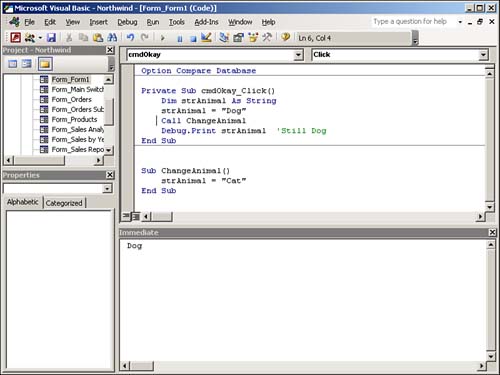This screenshot has width=500, height=375.
Task: Open the Add-Ins menu
Action: (206, 22)
